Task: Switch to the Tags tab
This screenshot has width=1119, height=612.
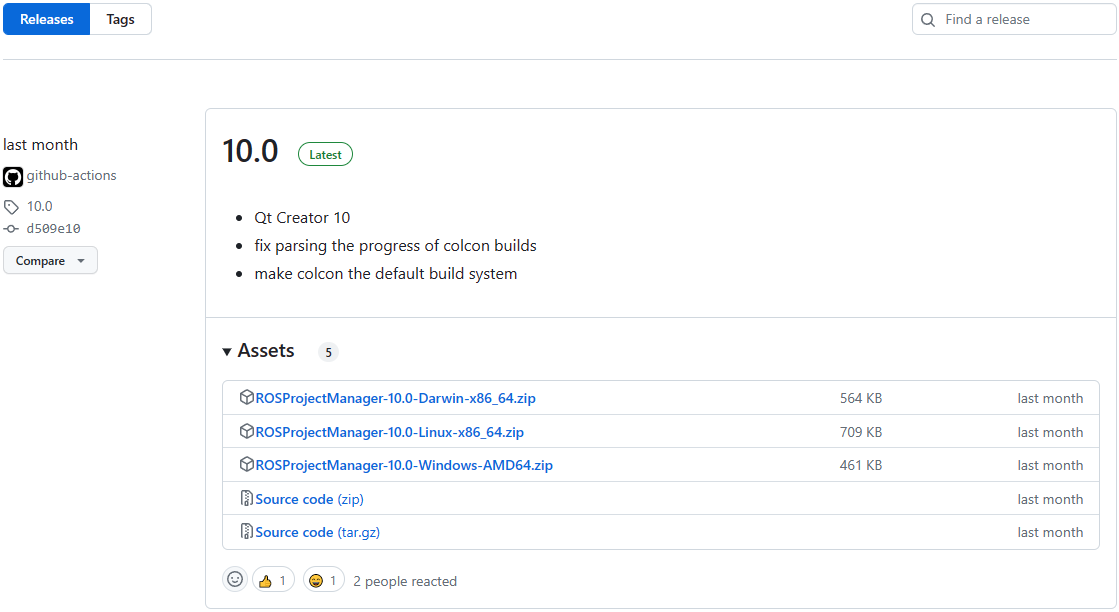Action: pos(121,19)
